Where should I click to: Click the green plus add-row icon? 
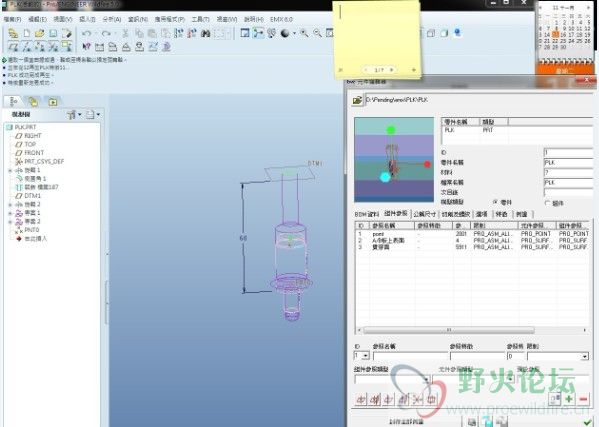569,399
